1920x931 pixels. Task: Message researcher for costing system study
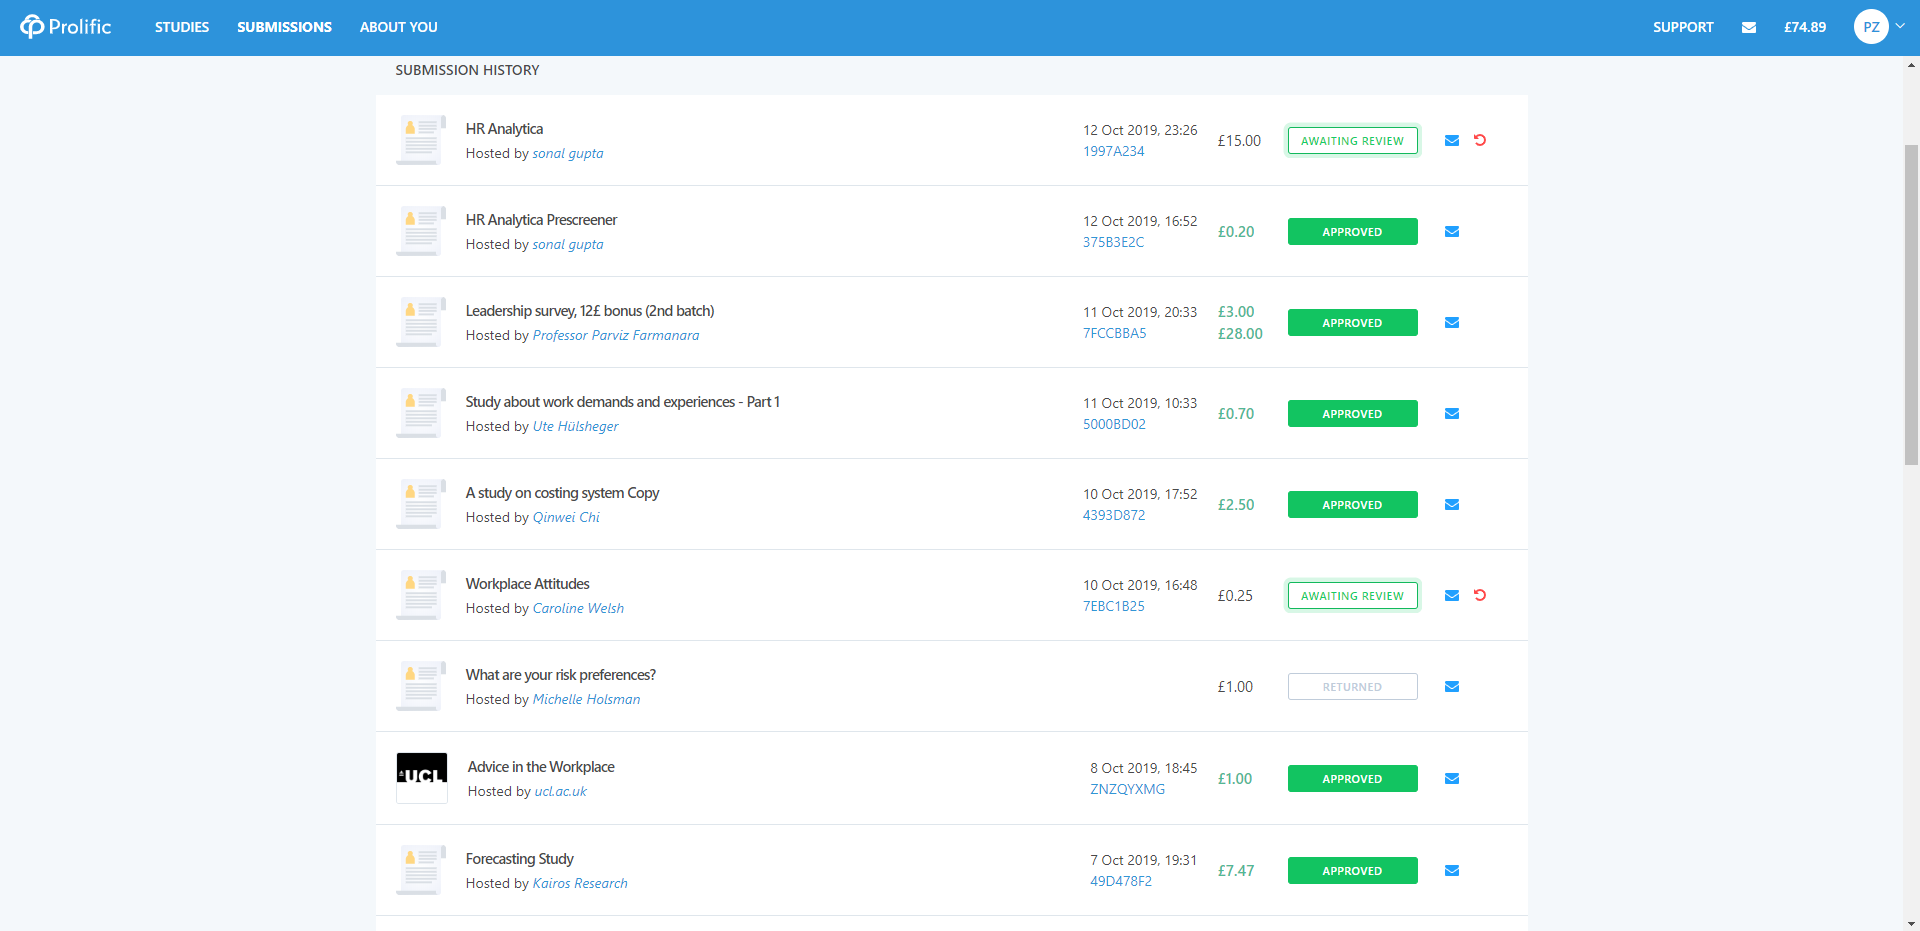1452,505
